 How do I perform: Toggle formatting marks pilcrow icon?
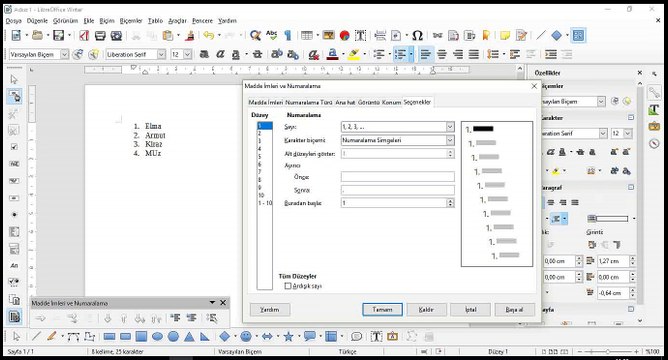click(288, 35)
